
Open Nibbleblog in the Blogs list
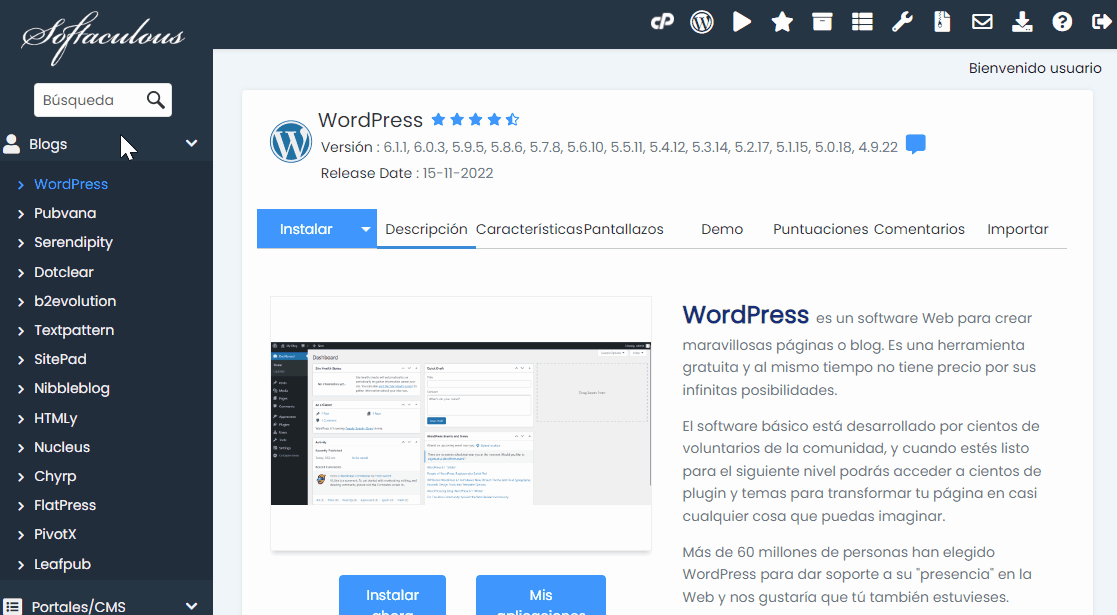tap(72, 388)
